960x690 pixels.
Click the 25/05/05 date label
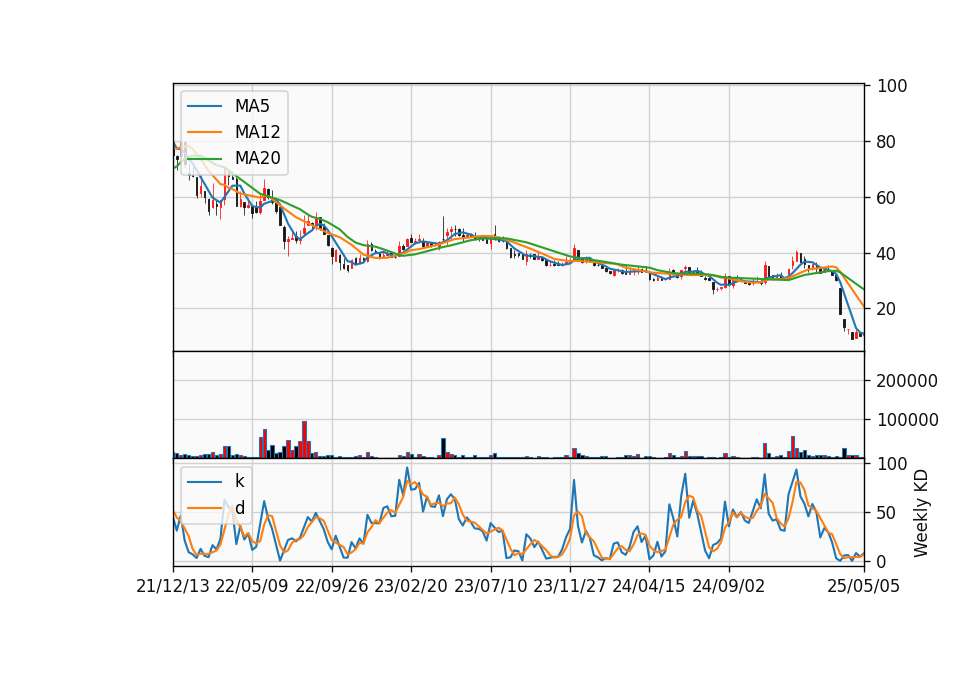[x=863, y=586]
